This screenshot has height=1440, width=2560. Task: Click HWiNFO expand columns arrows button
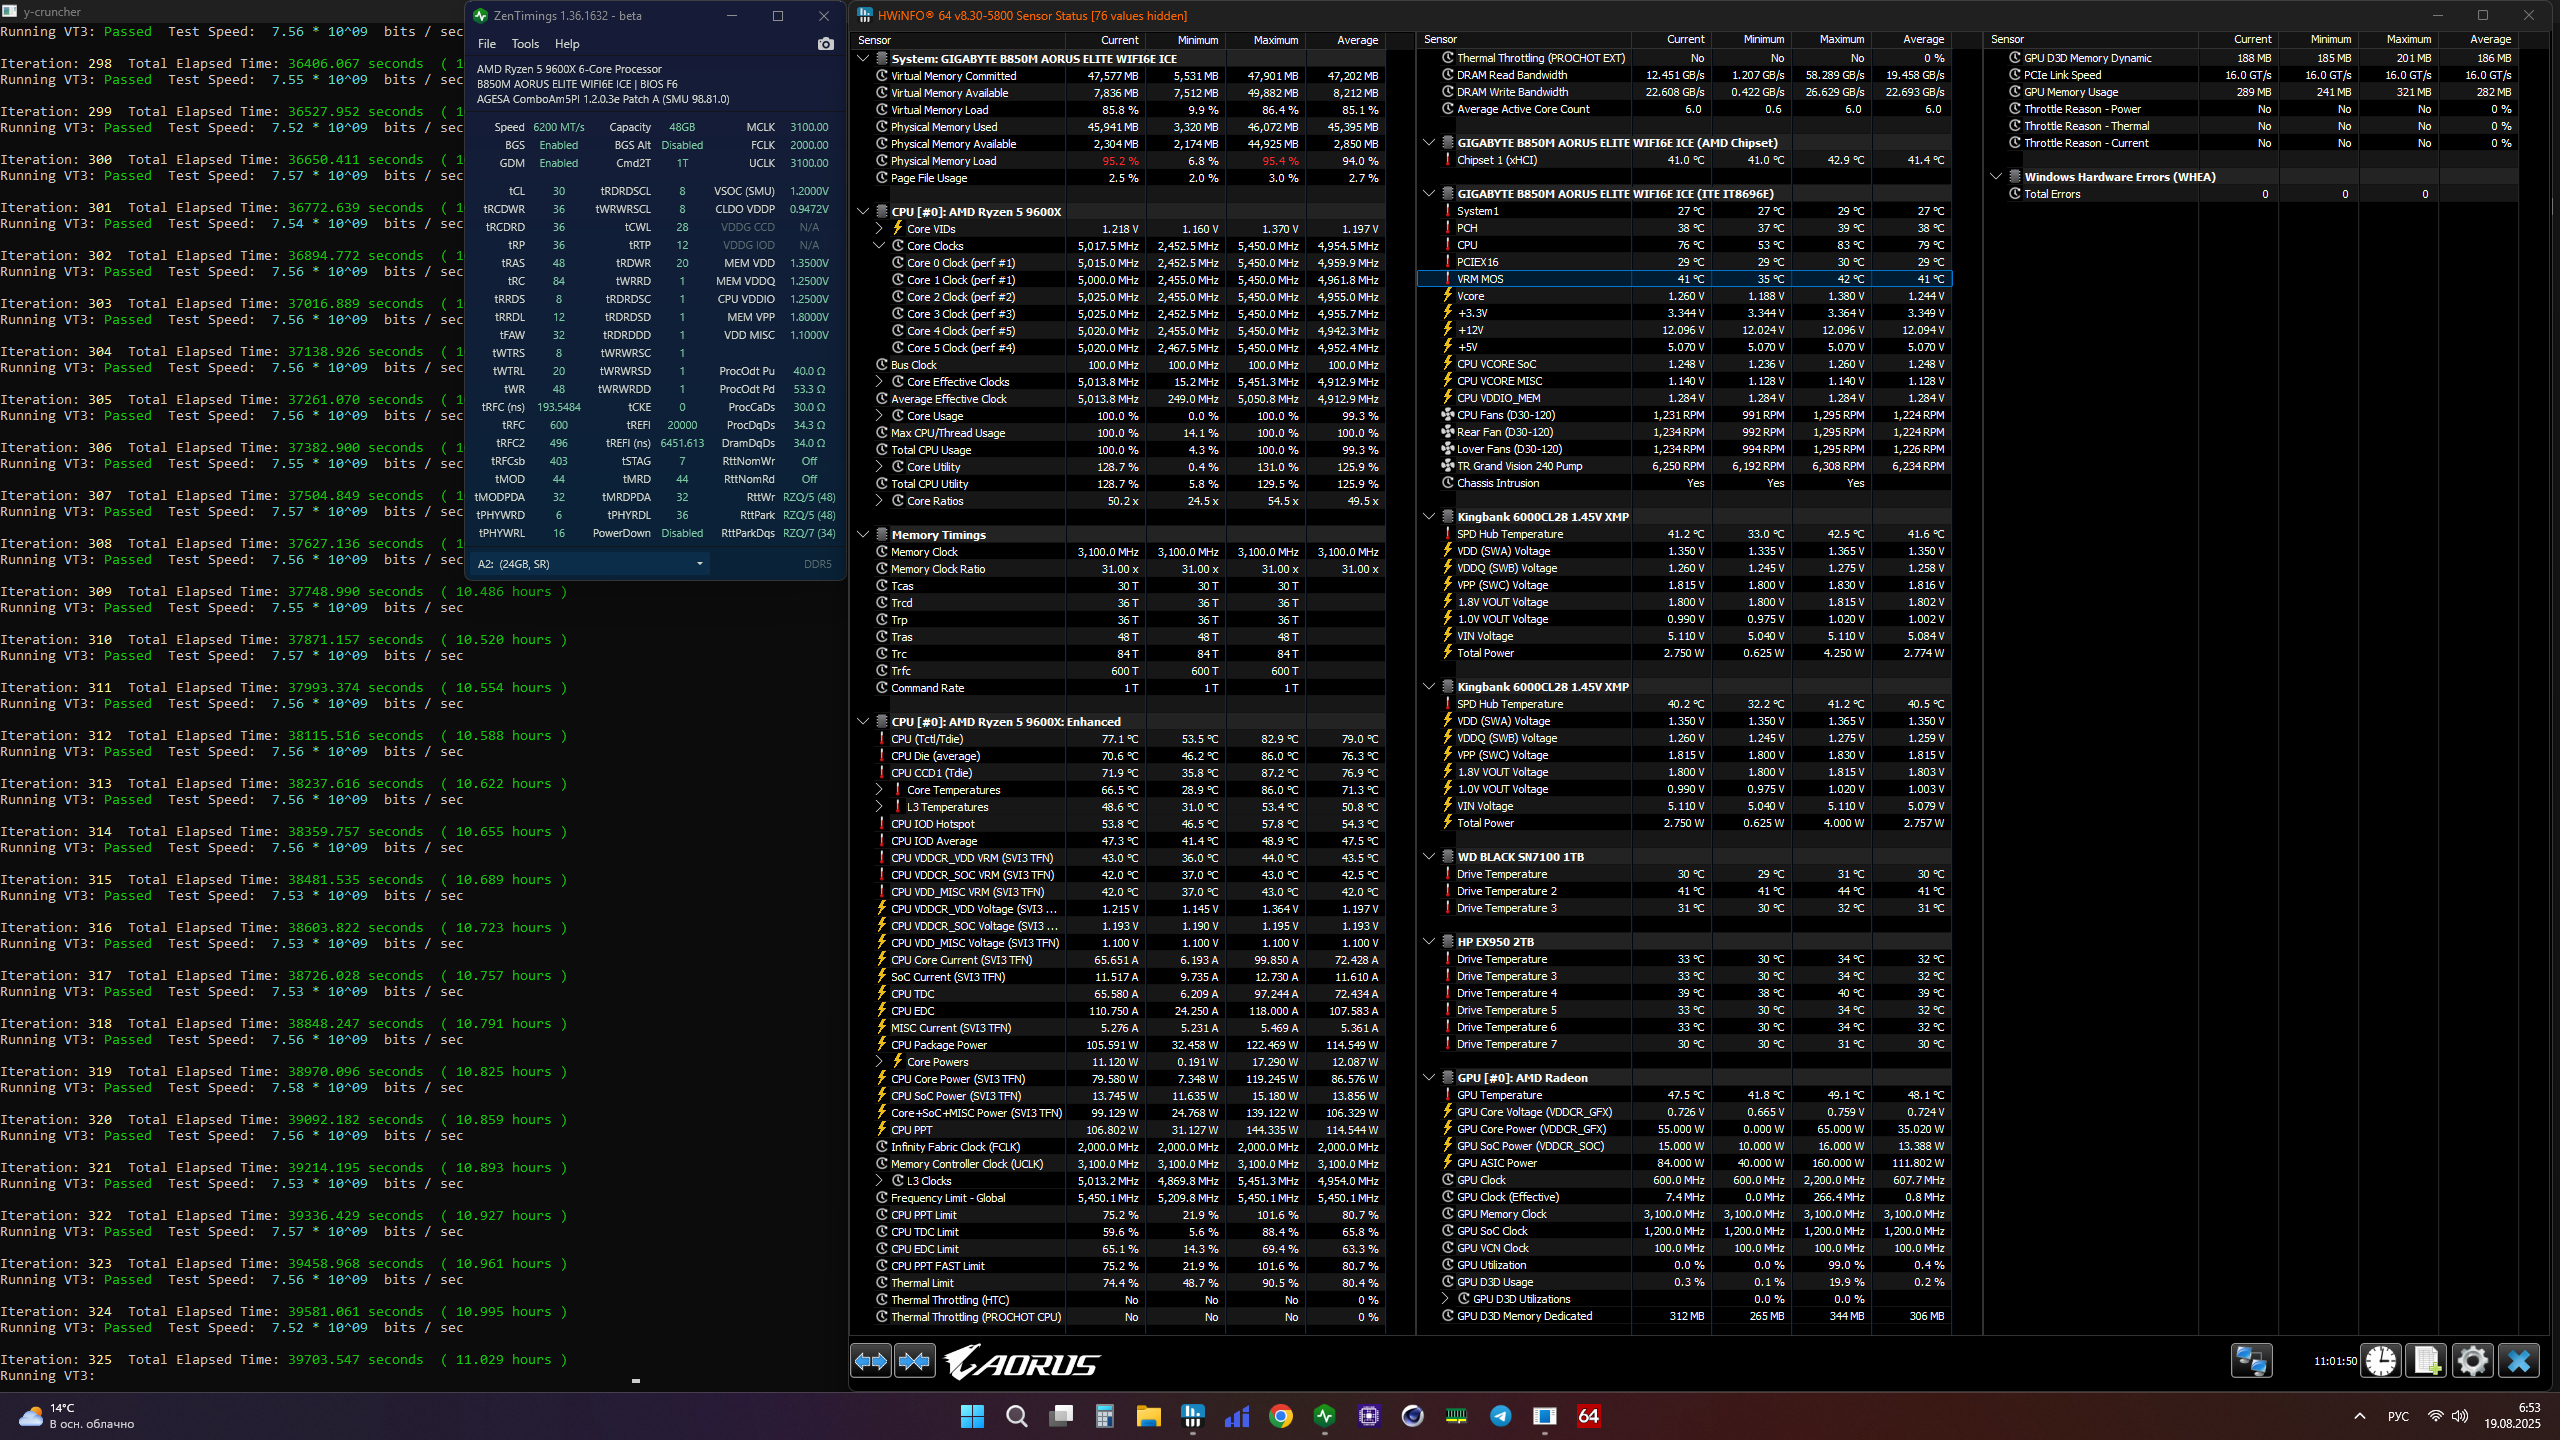[x=871, y=1361]
